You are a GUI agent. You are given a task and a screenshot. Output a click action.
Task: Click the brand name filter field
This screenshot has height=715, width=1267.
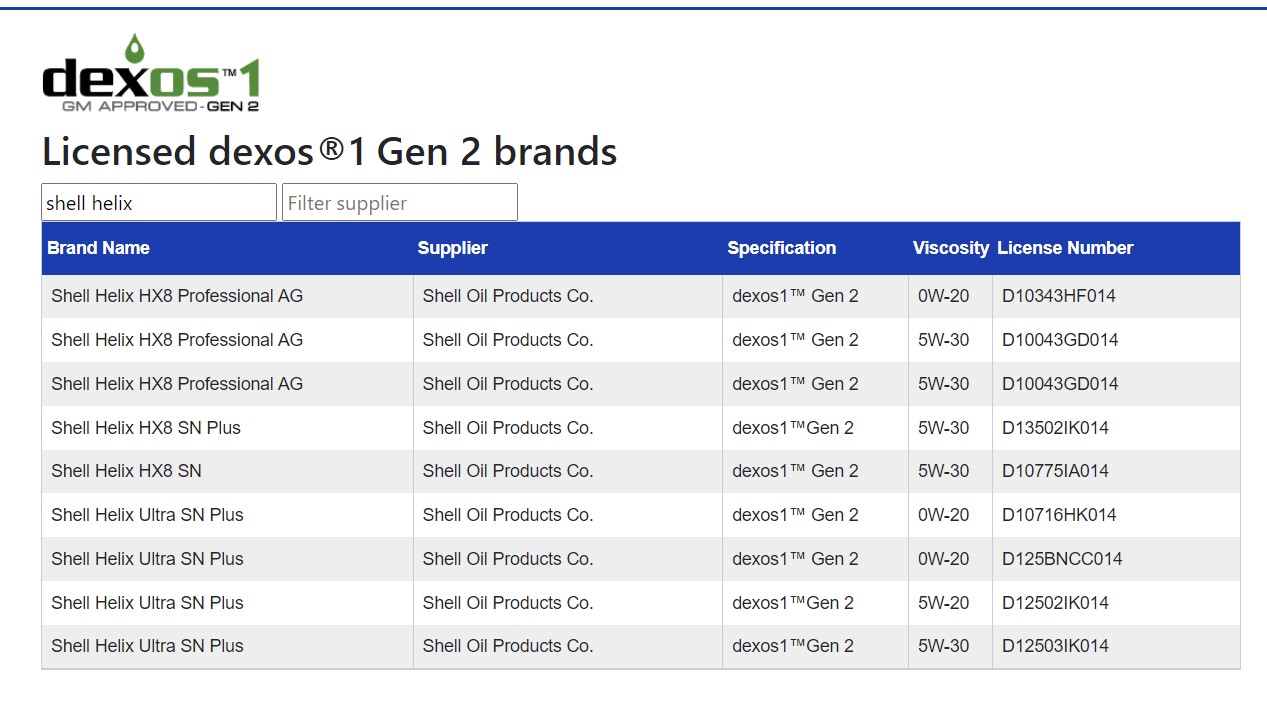pyautogui.click(x=158, y=203)
